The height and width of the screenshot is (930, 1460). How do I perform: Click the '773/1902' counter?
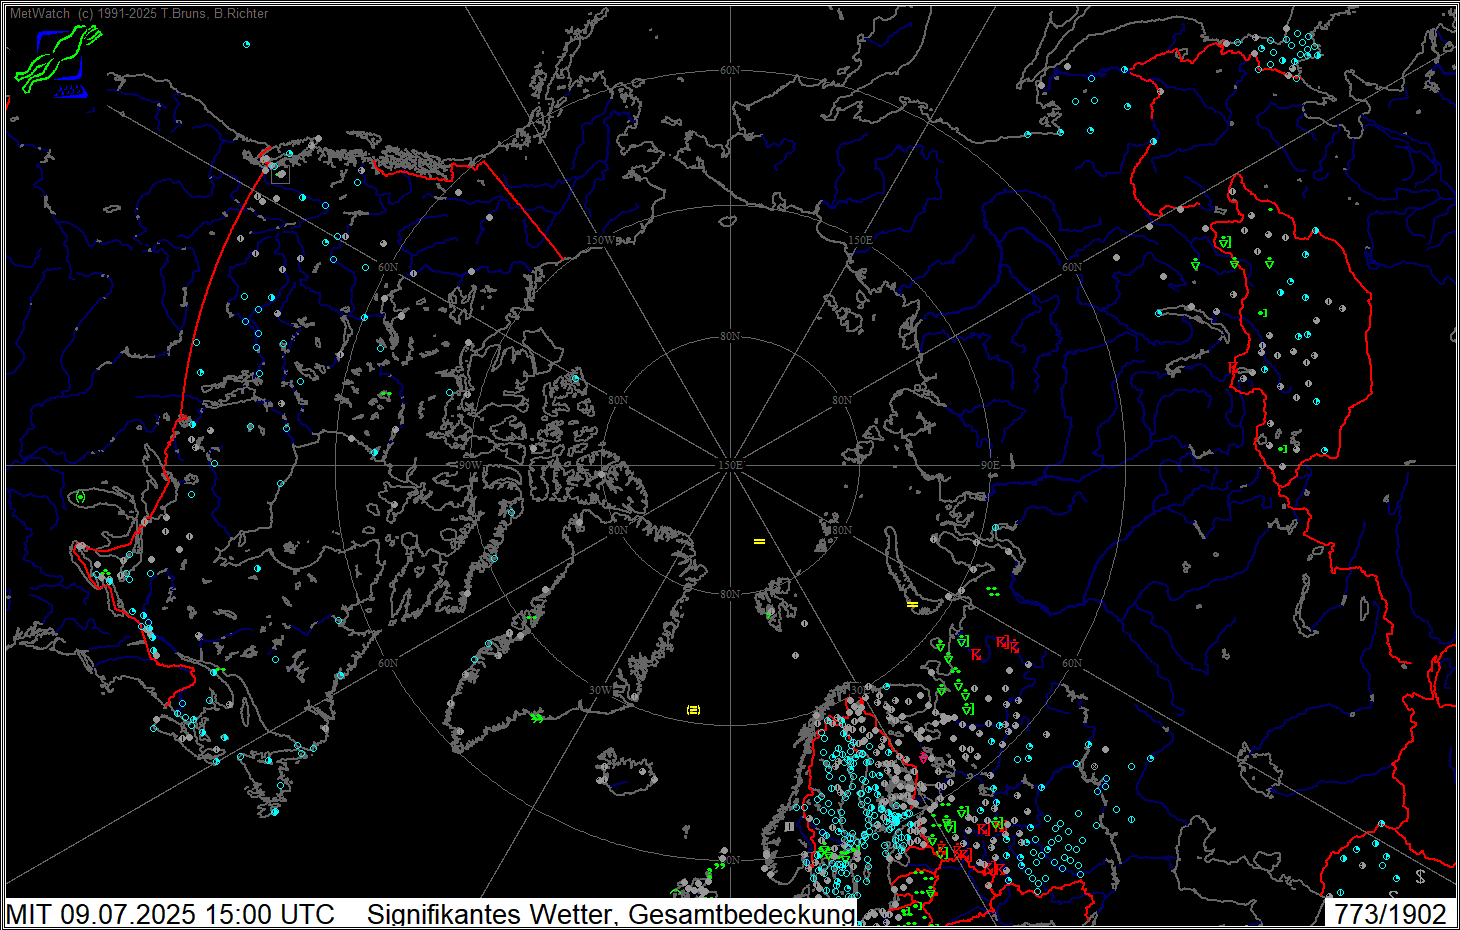tap(1391, 914)
